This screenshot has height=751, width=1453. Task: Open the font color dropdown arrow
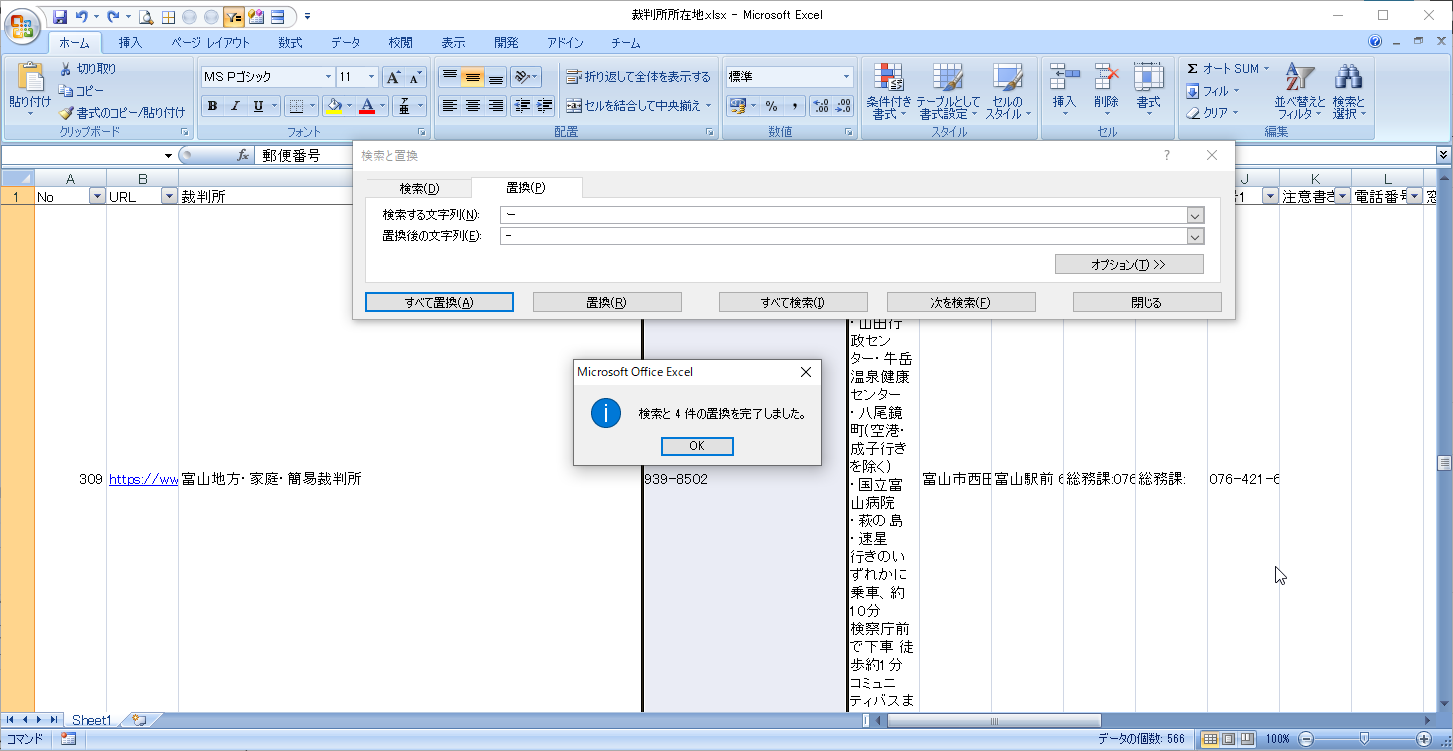click(382, 106)
